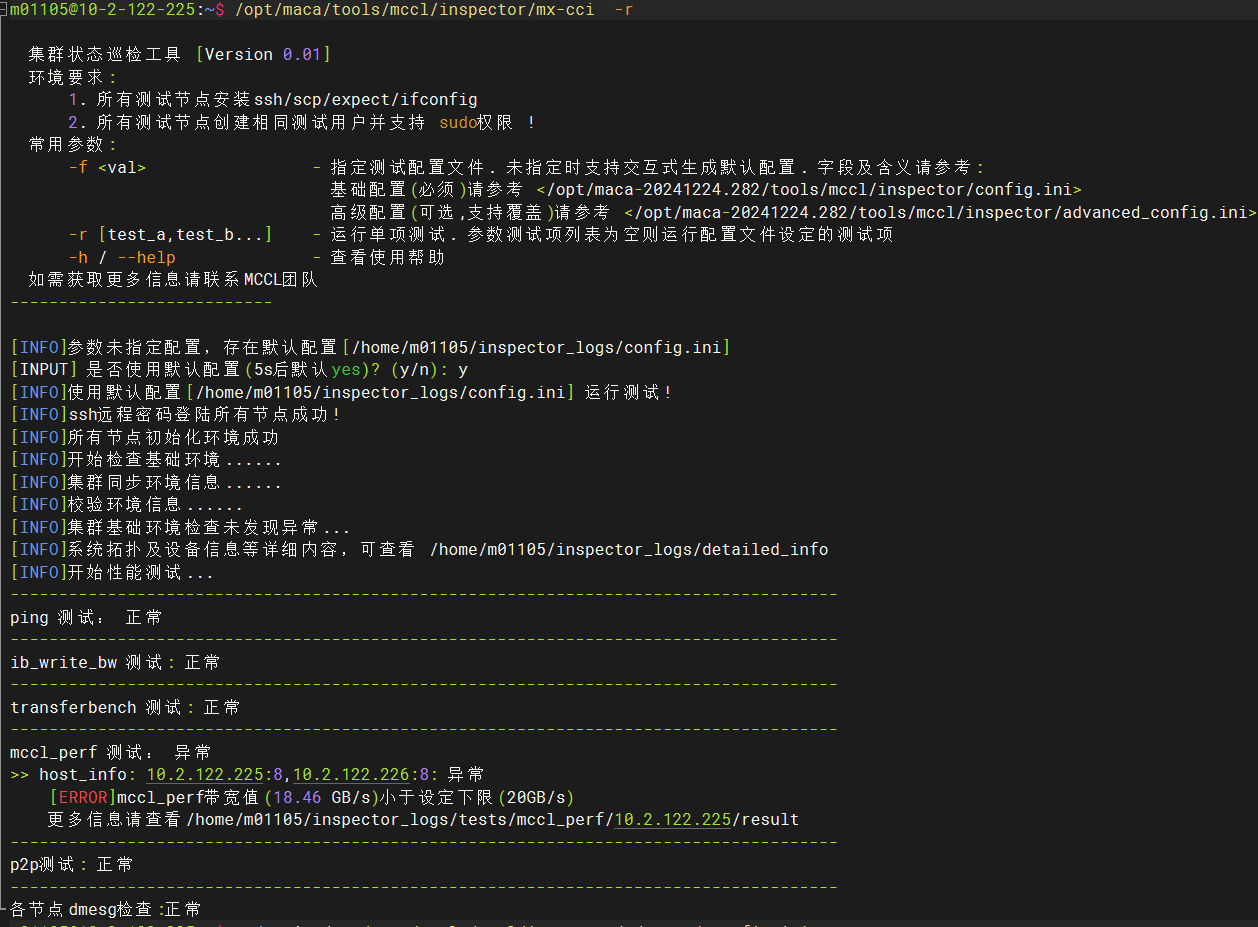Click the [ERROR] tag on the mccl_perf line

(83, 798)
